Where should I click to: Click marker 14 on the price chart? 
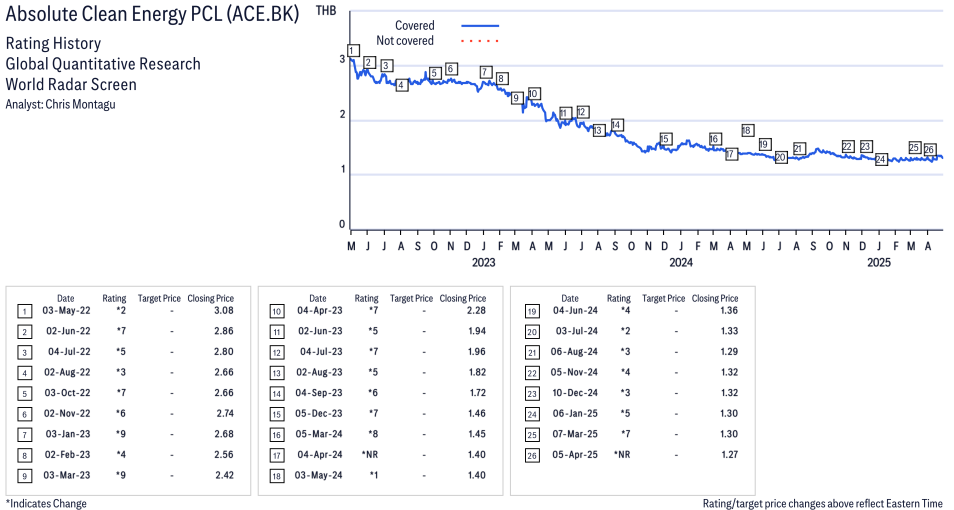pos(617,125)
